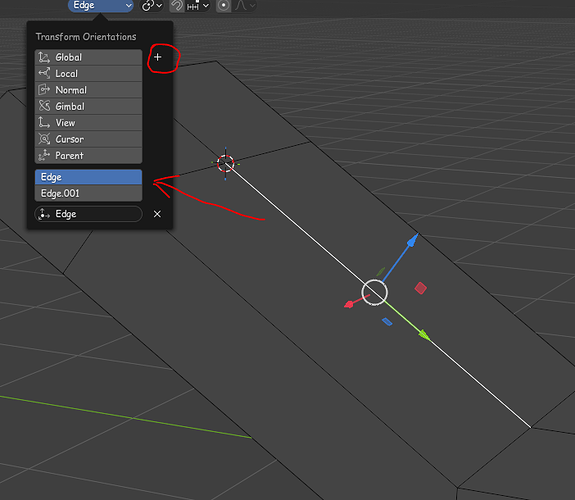Toggle proportional editing
The height and width of the screenshot is (500, 575).
tap(223, 6)
